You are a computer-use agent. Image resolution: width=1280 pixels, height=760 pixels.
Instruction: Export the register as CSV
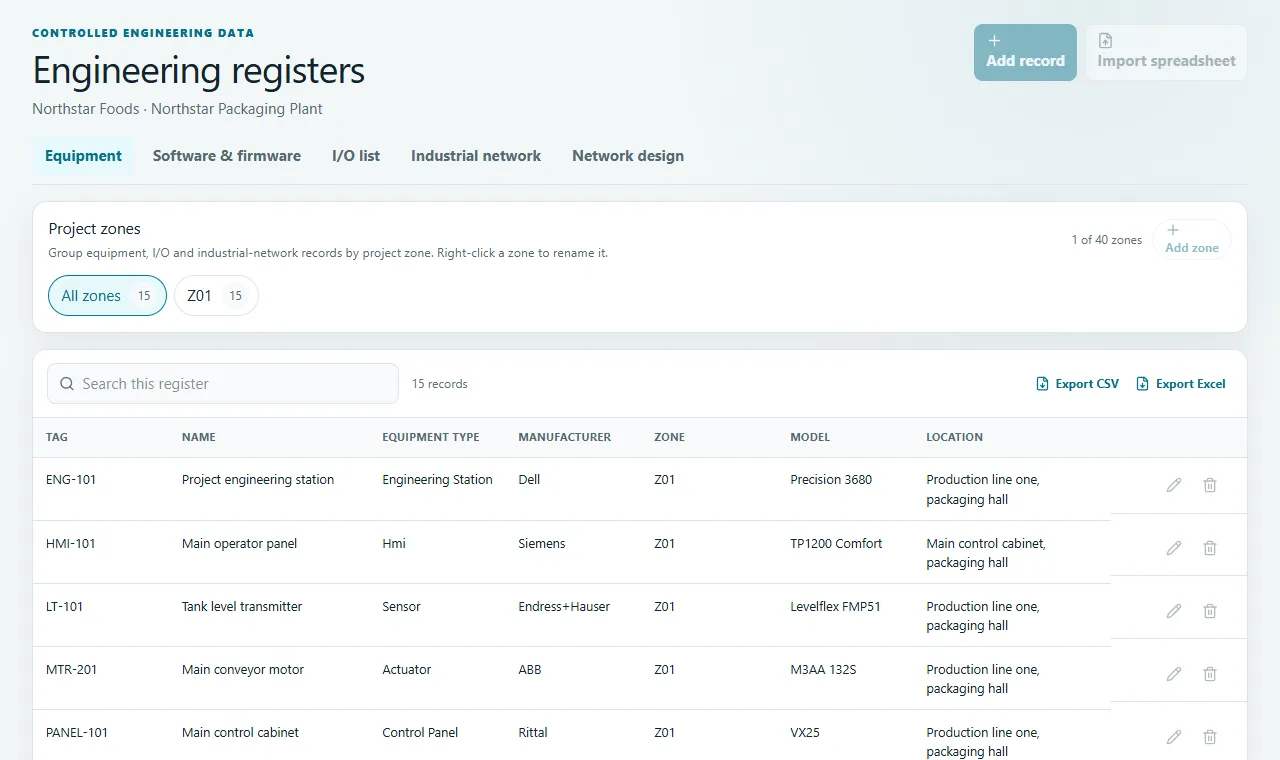click(x=1078, y=384)
